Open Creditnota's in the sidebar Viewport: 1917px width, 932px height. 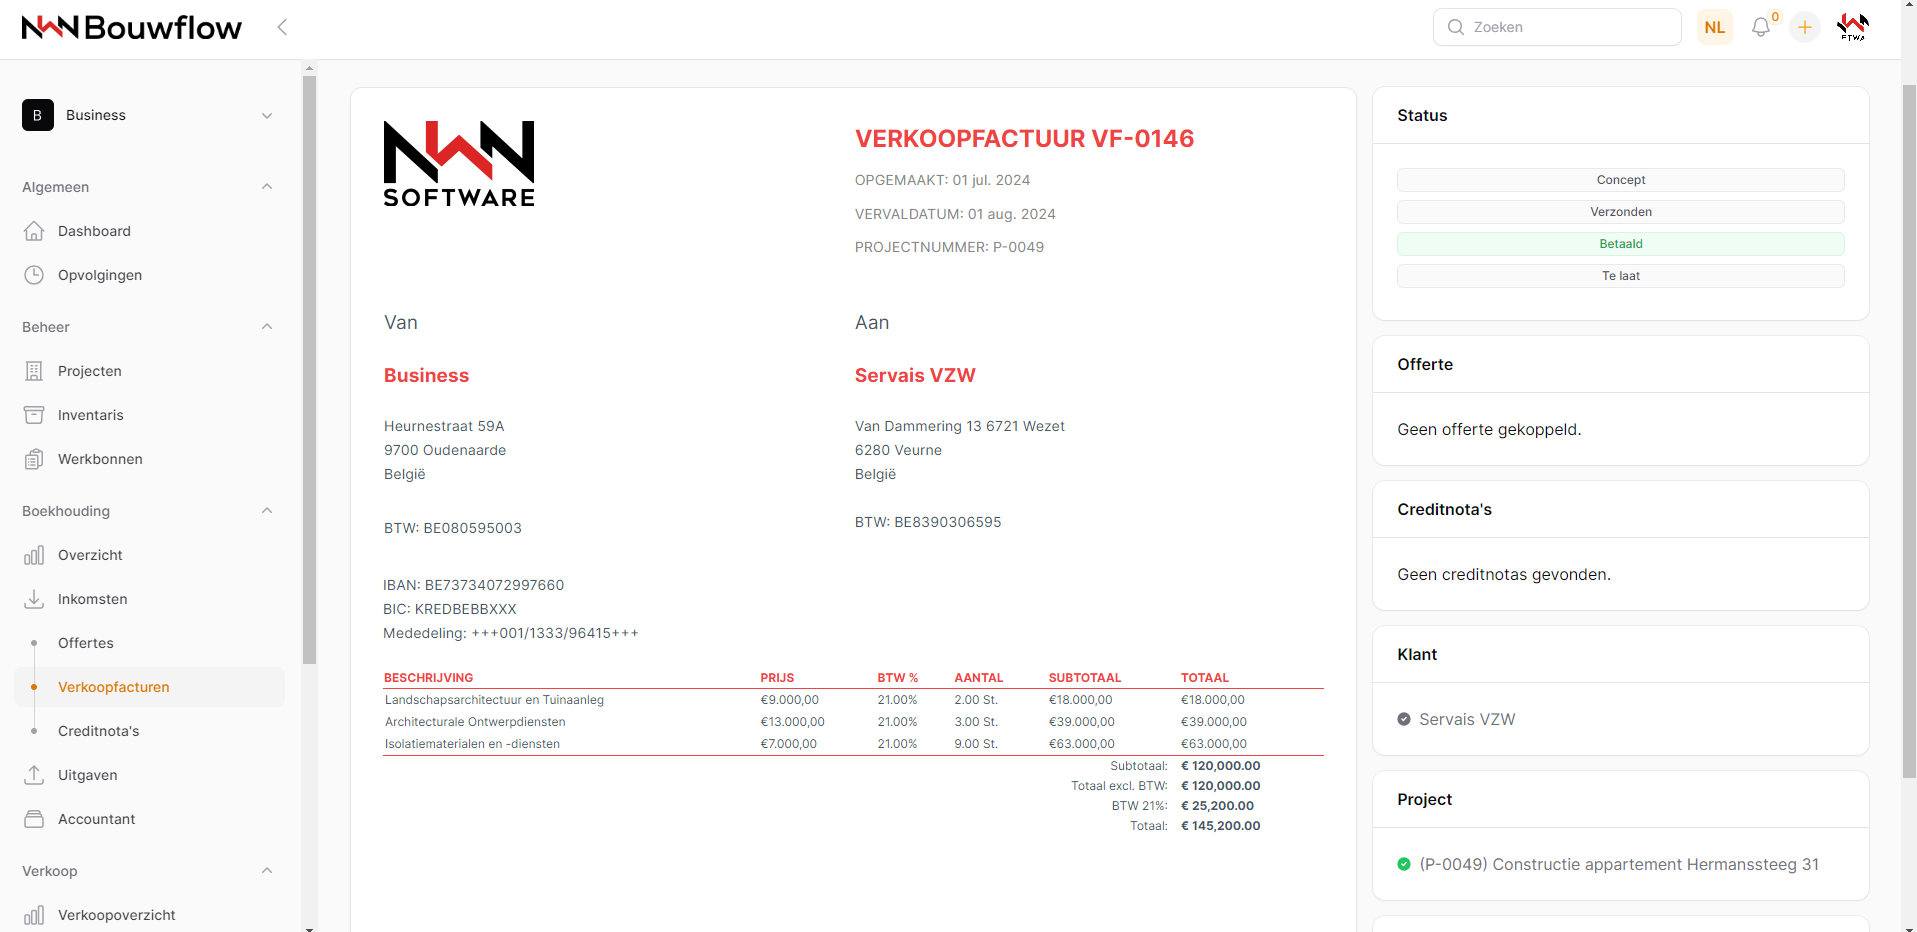pos(98,731)
